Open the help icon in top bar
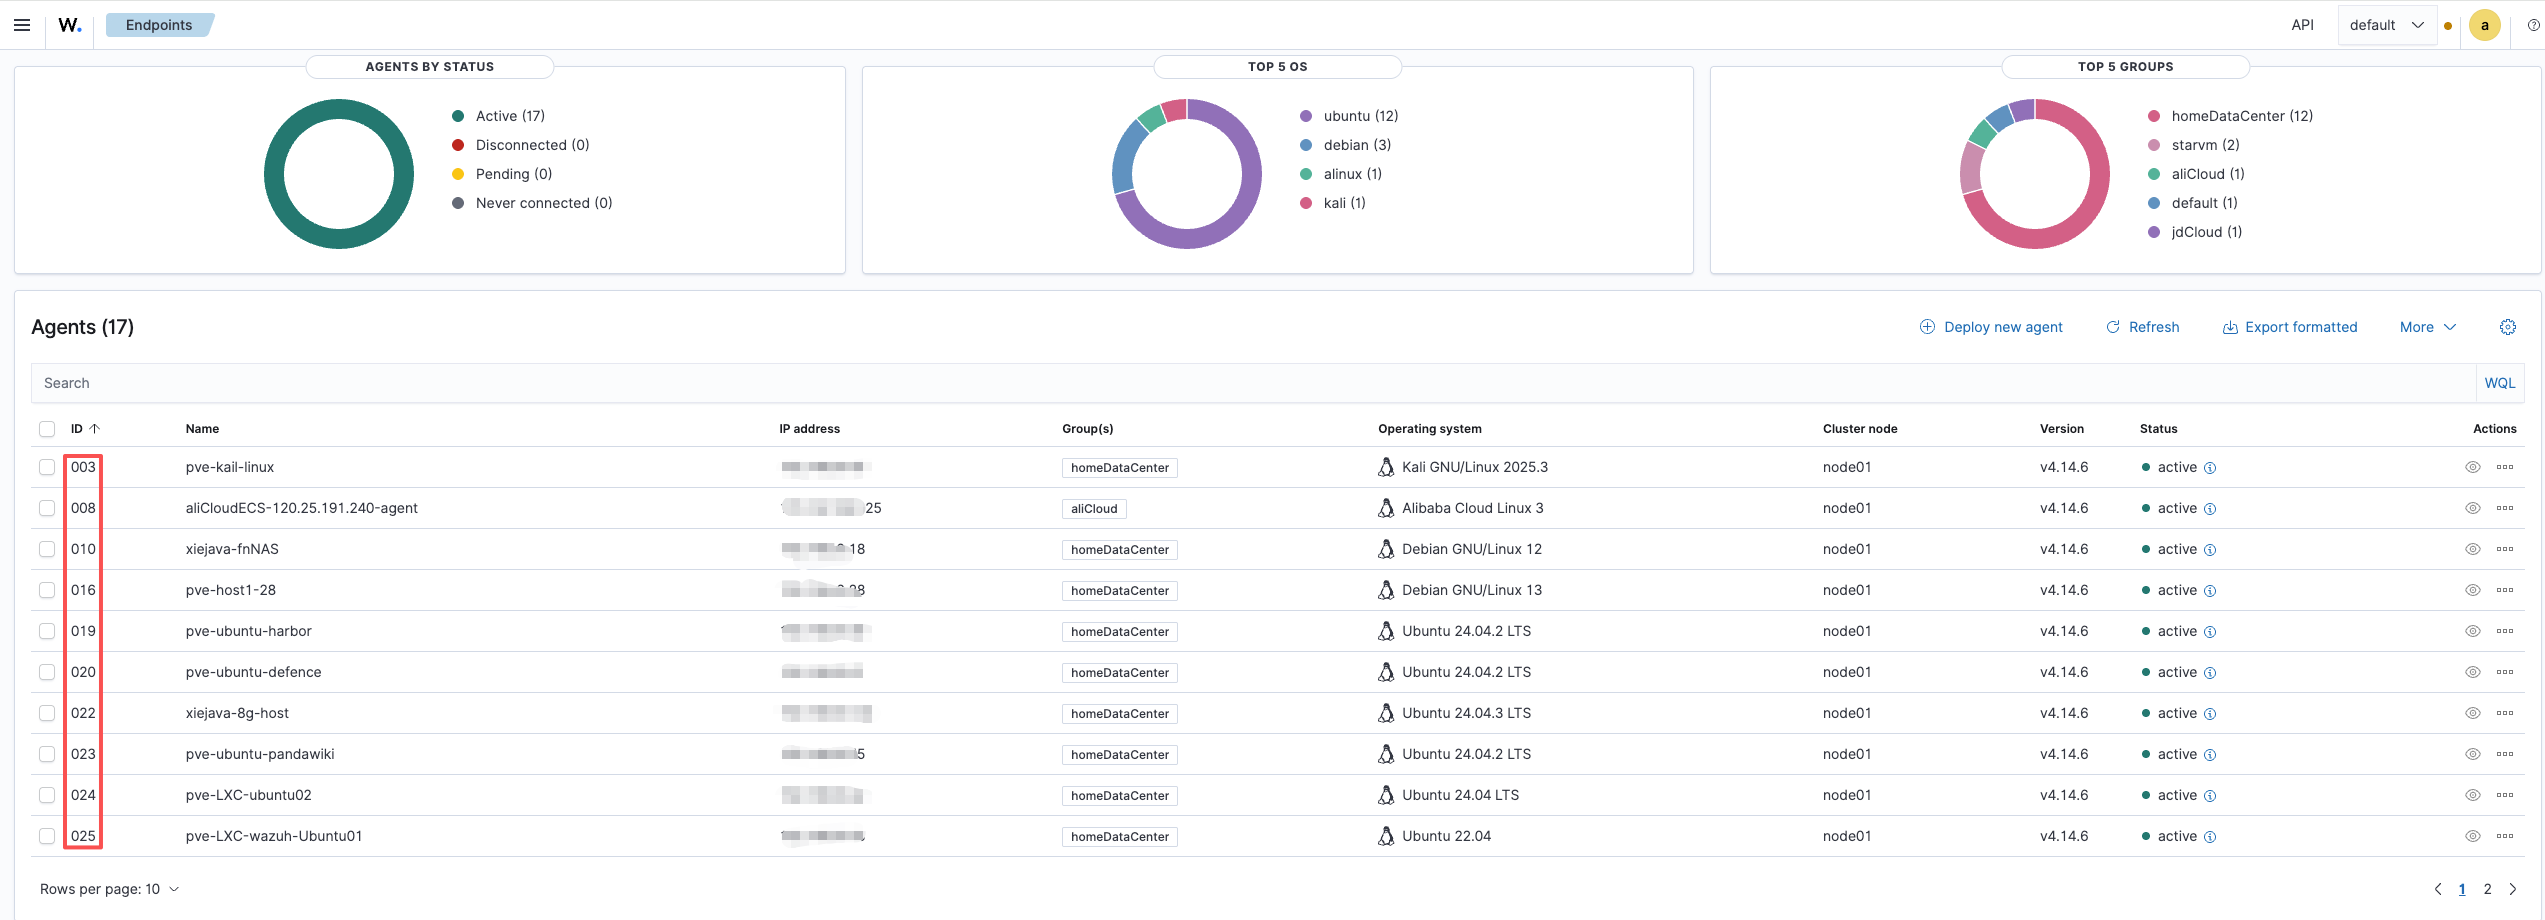2545x920 pixels. [x=2533, y=25]
